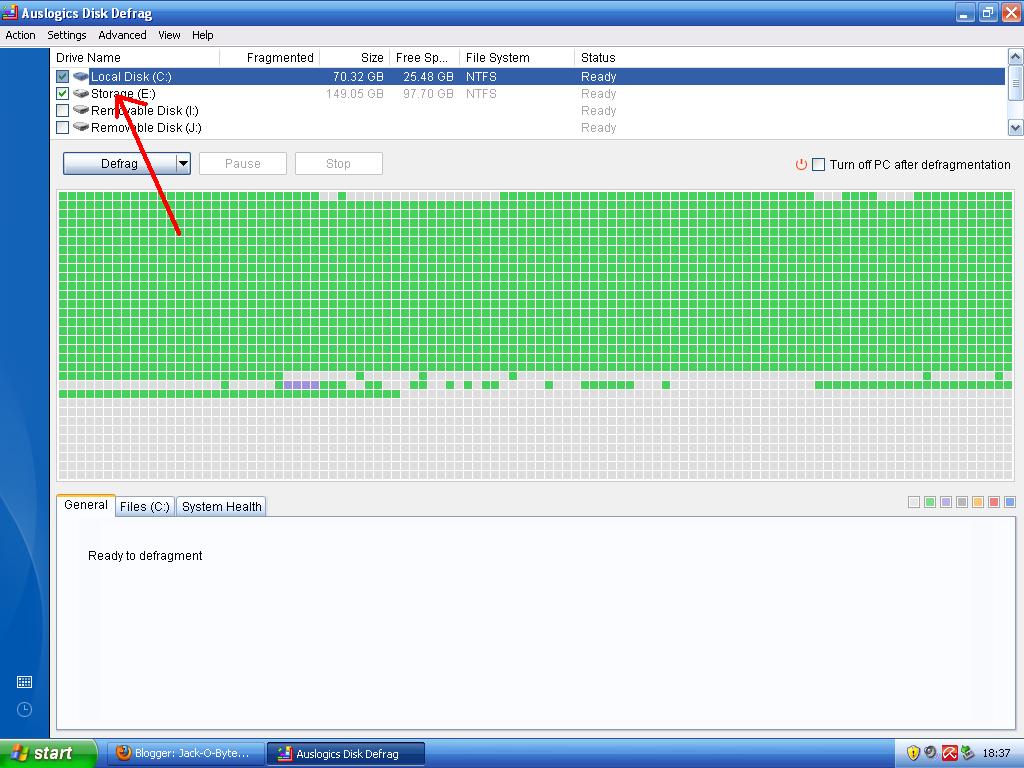Click the red power icon near Turn off PC
This screenshot has height=768, width=1024.
point(801,165)
